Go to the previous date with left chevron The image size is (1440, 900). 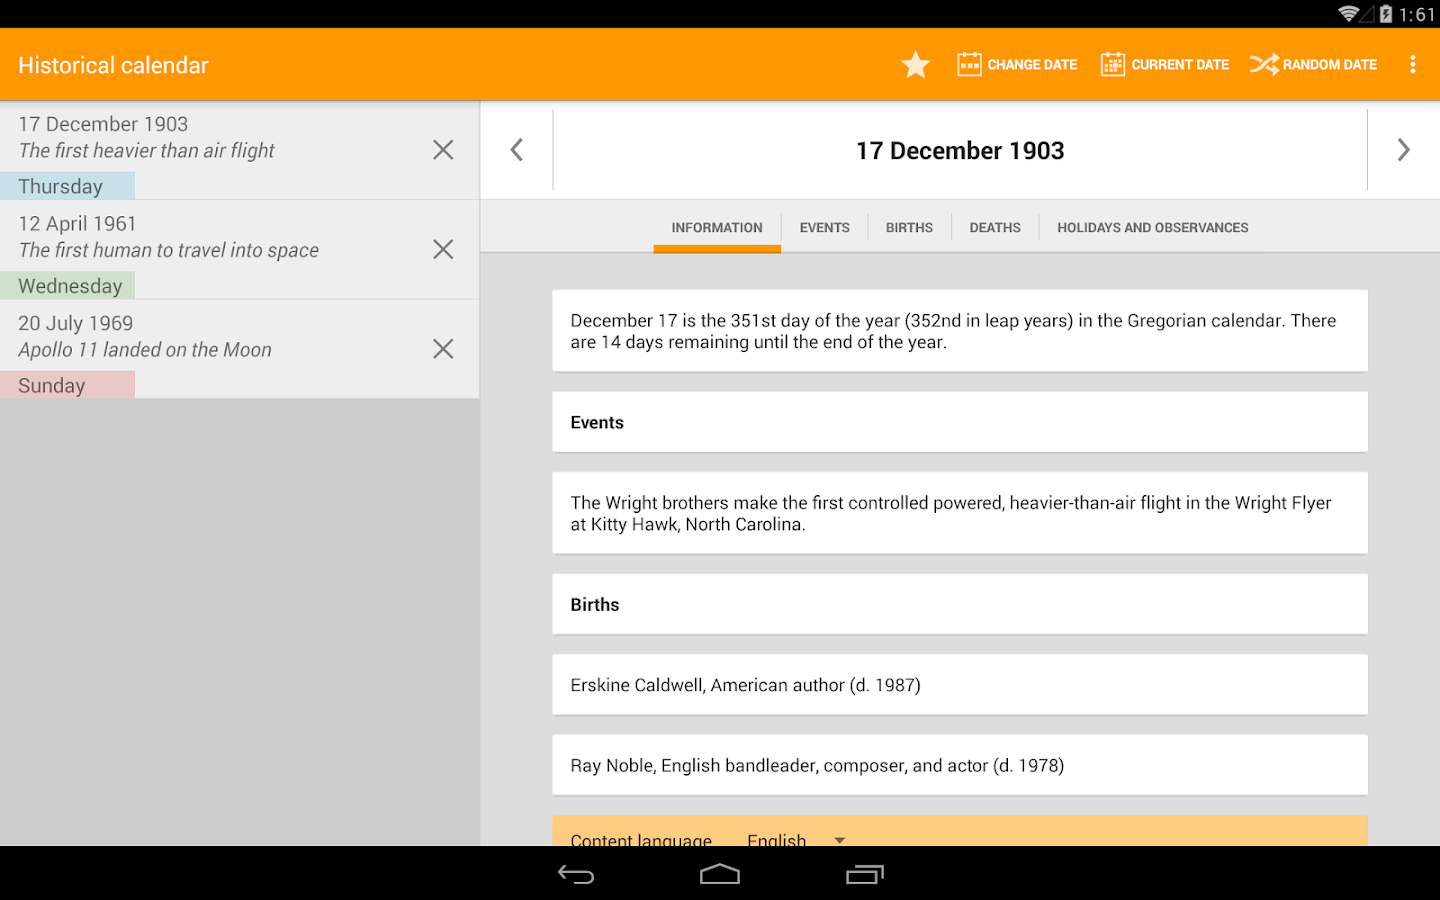(x=516, y=149)
